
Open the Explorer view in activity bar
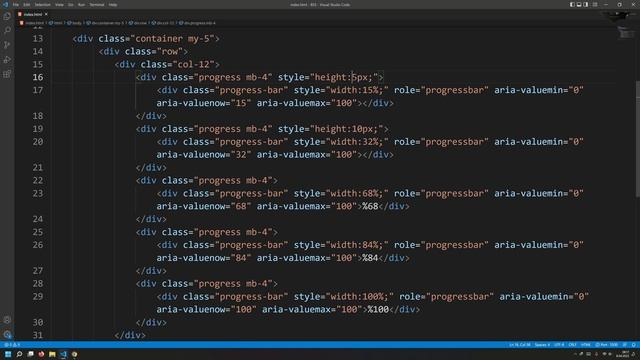coord(7,16)
